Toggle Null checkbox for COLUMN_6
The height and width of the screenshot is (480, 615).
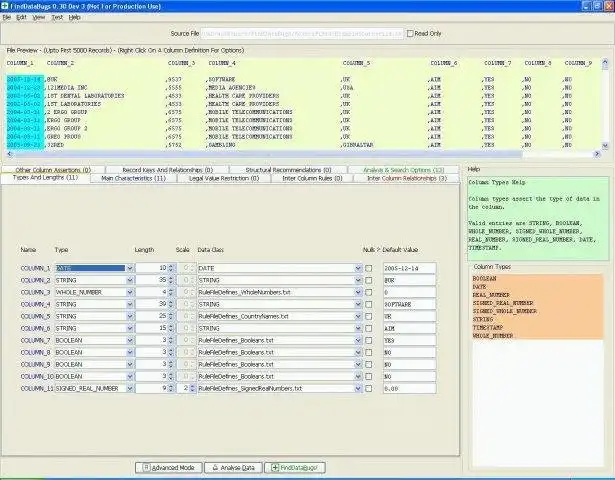coord(369,328)
